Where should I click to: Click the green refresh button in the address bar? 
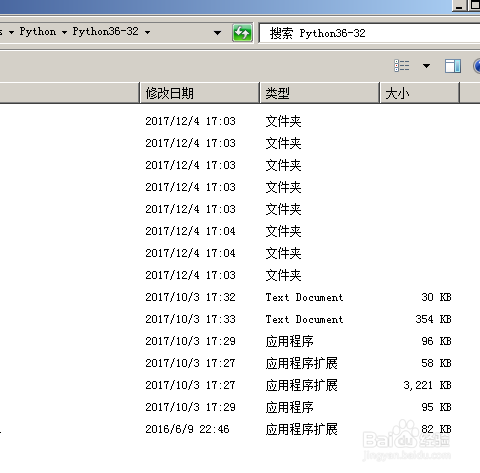click(x=242, y=33)
